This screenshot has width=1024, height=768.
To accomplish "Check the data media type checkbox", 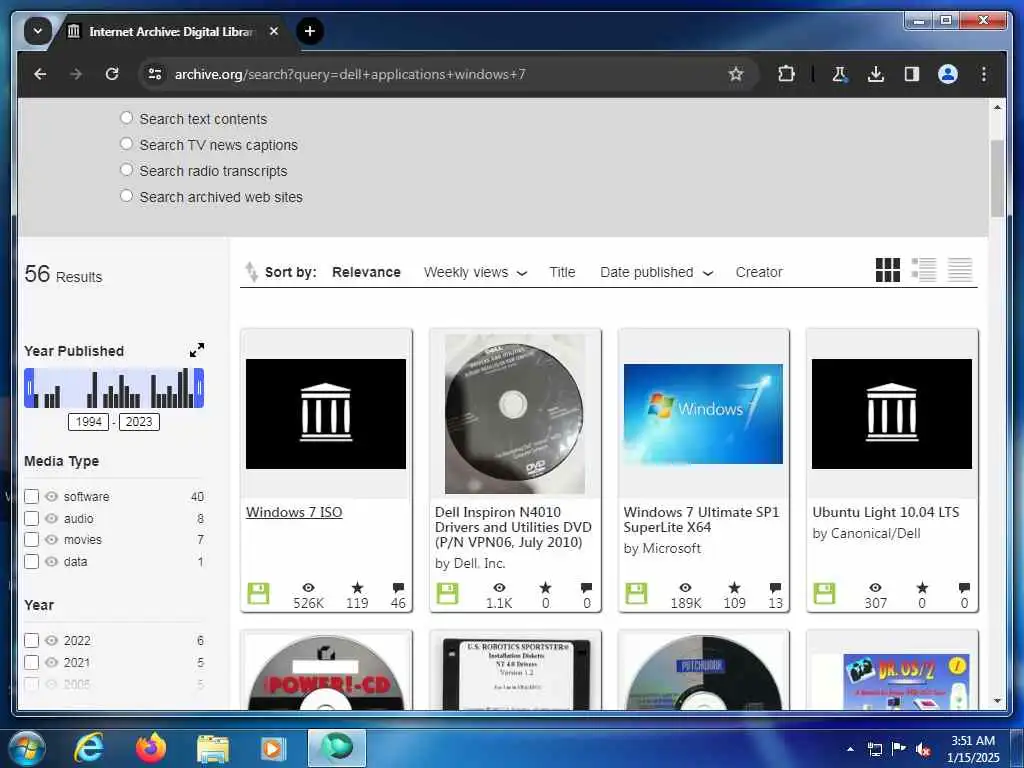I will click(31, 562).
